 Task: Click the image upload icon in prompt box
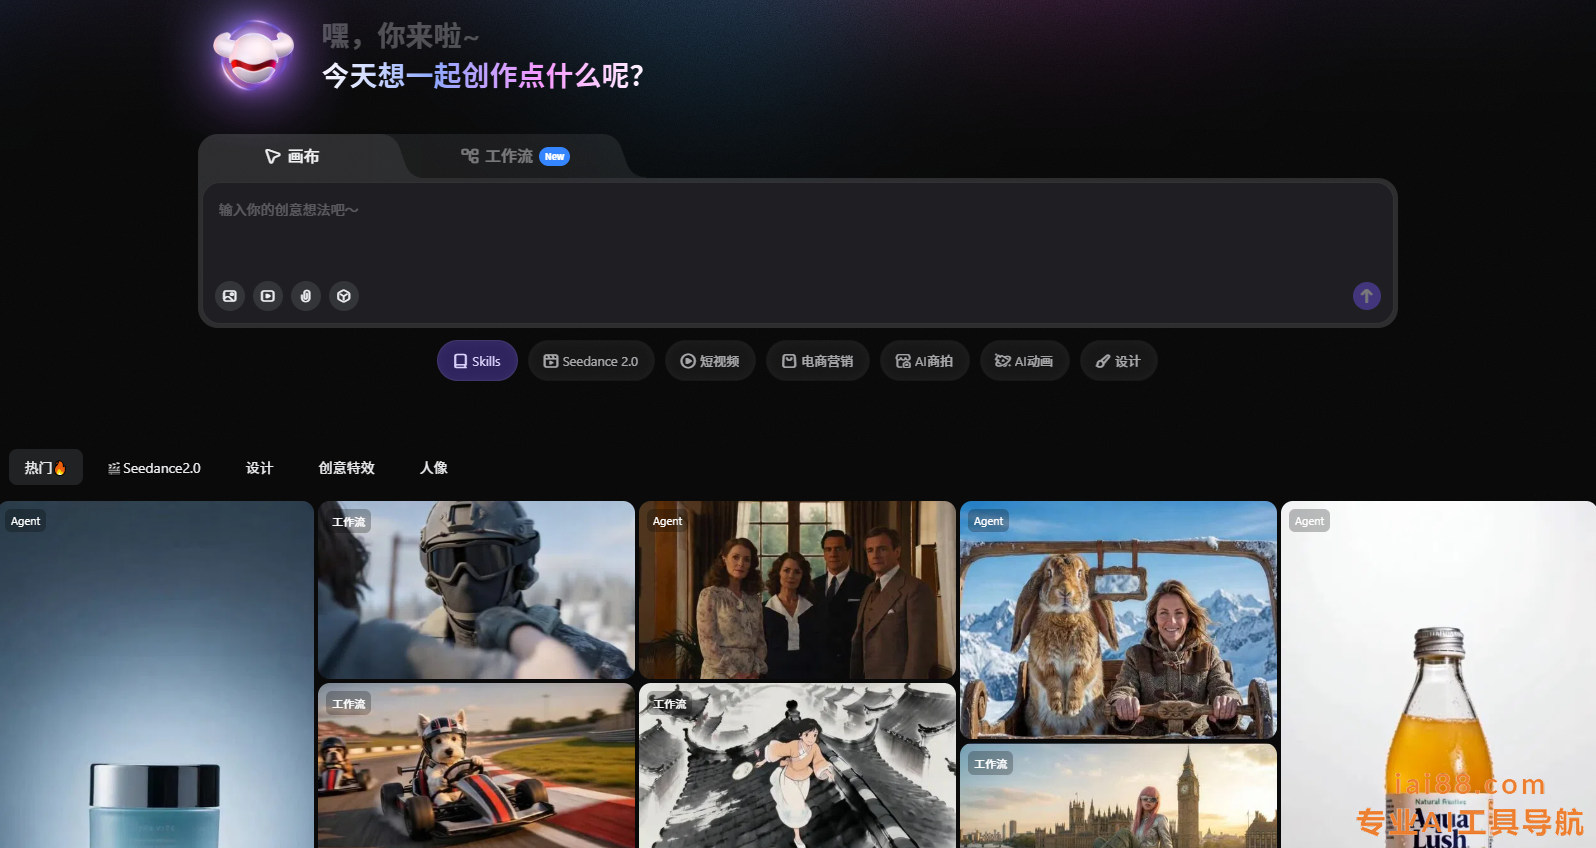pyautogui.click(x=230, y=296)
